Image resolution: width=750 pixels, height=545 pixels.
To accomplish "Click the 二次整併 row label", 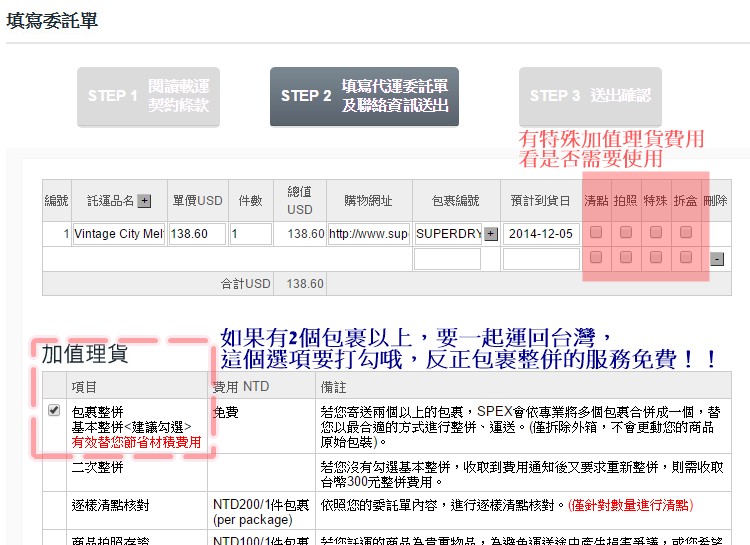I will (x=98, y=467).
